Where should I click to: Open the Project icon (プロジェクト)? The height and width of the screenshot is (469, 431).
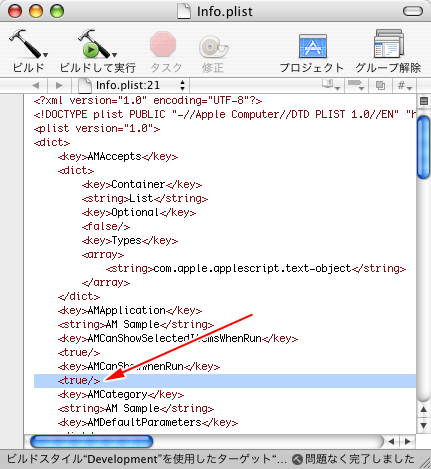pos(312,46)
